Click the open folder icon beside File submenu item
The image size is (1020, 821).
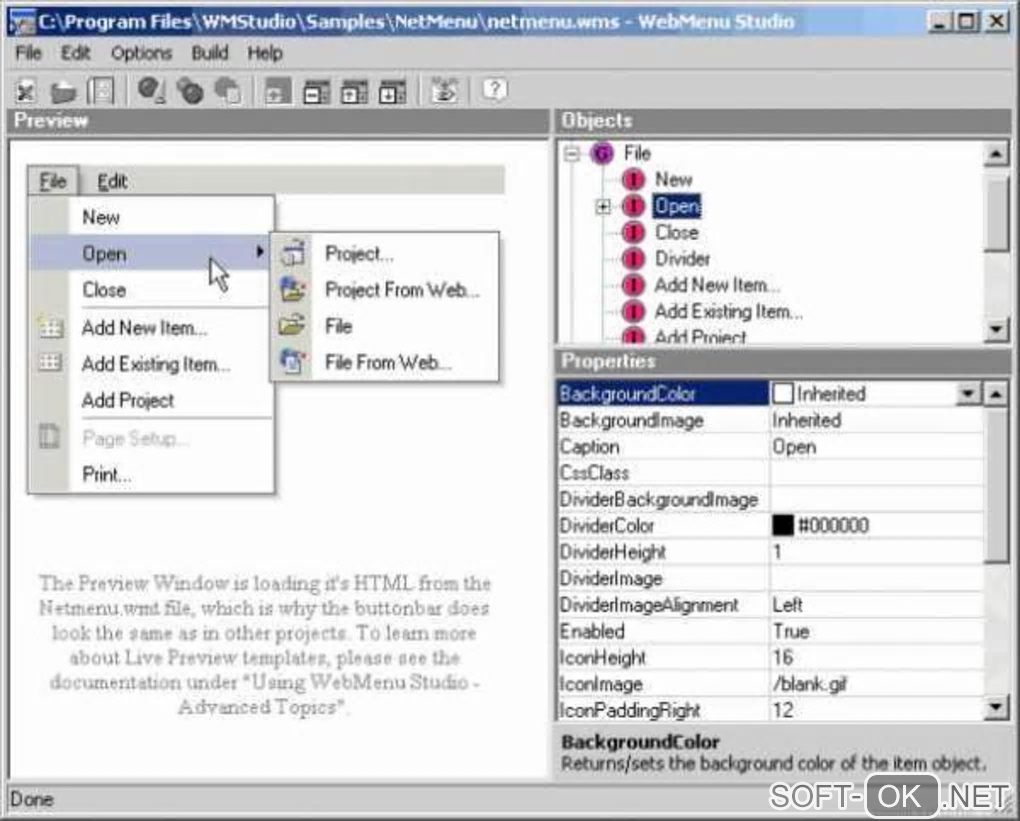click(293, 325)
